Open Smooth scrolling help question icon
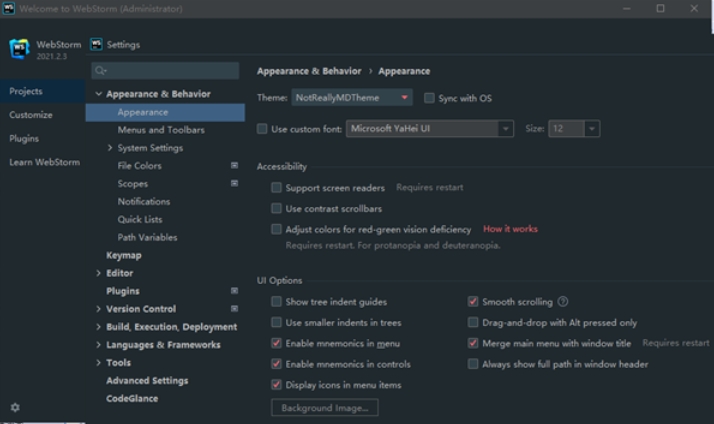 [563, 301]
